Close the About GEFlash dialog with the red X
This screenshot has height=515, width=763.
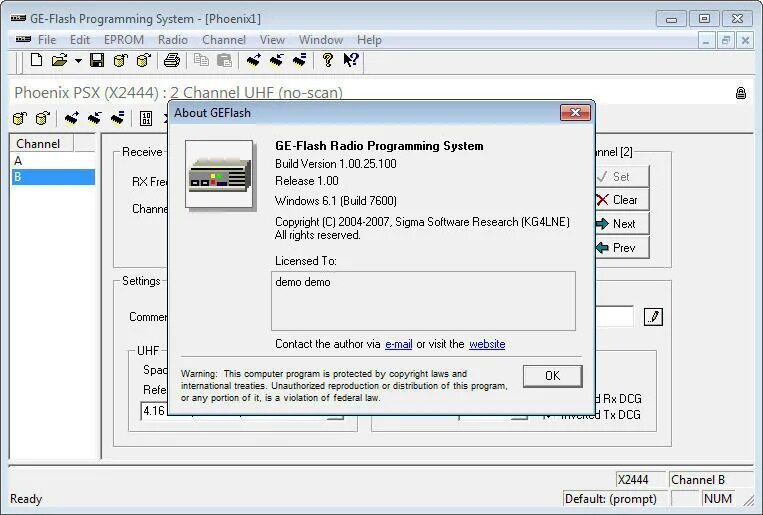(575, 112)
